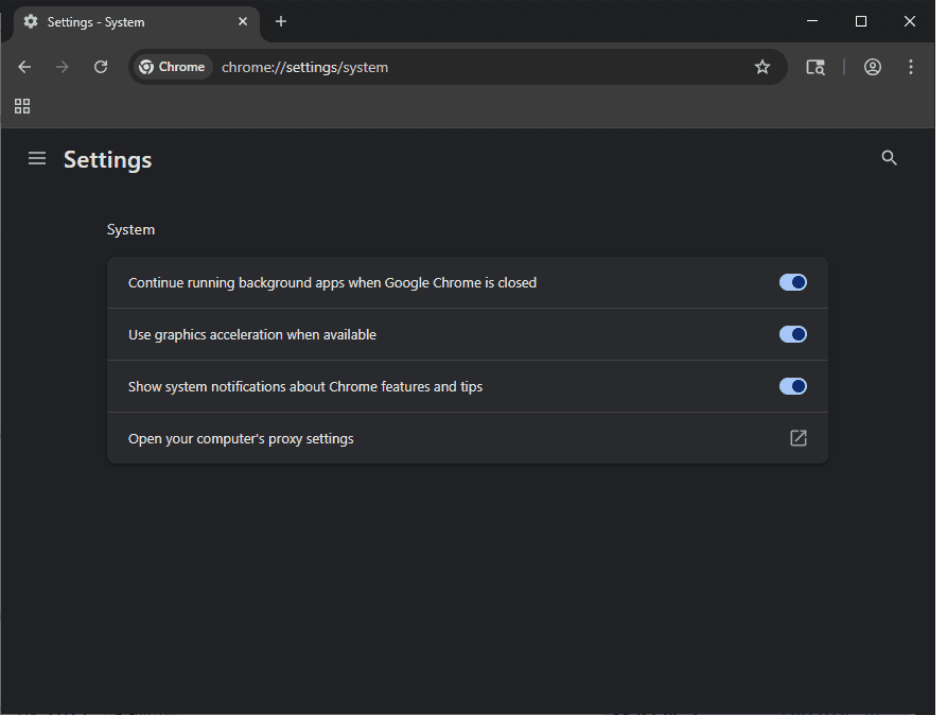The height and width of the screenshot is (715, 936).
Task: Select the Settings - System tab
Action: 137,22
